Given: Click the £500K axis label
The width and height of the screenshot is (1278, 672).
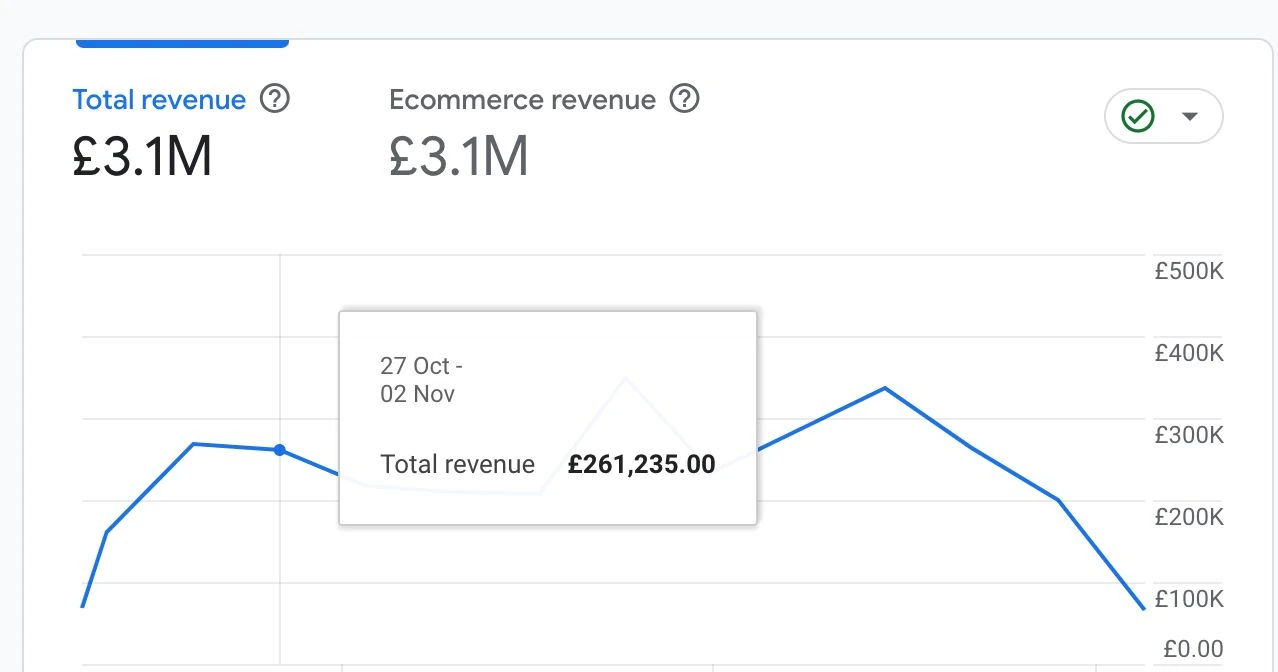Looking at the screenshot, I should [x=1189, y=271].
